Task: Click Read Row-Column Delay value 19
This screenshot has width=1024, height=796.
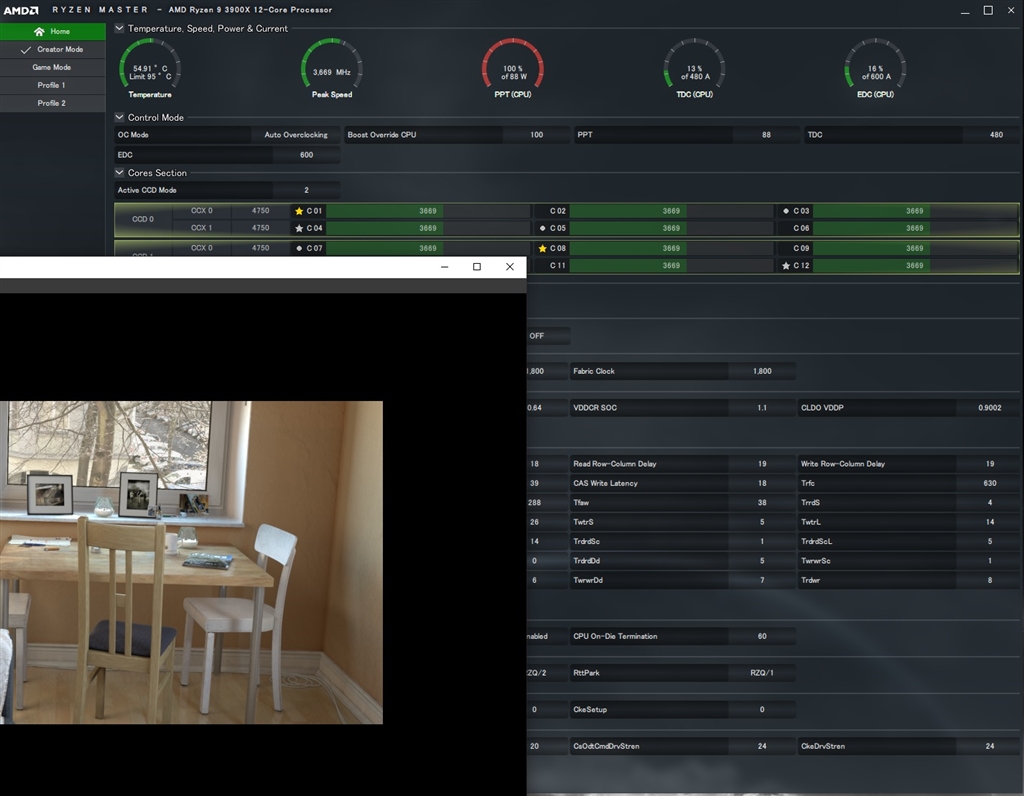Action: 762,464
